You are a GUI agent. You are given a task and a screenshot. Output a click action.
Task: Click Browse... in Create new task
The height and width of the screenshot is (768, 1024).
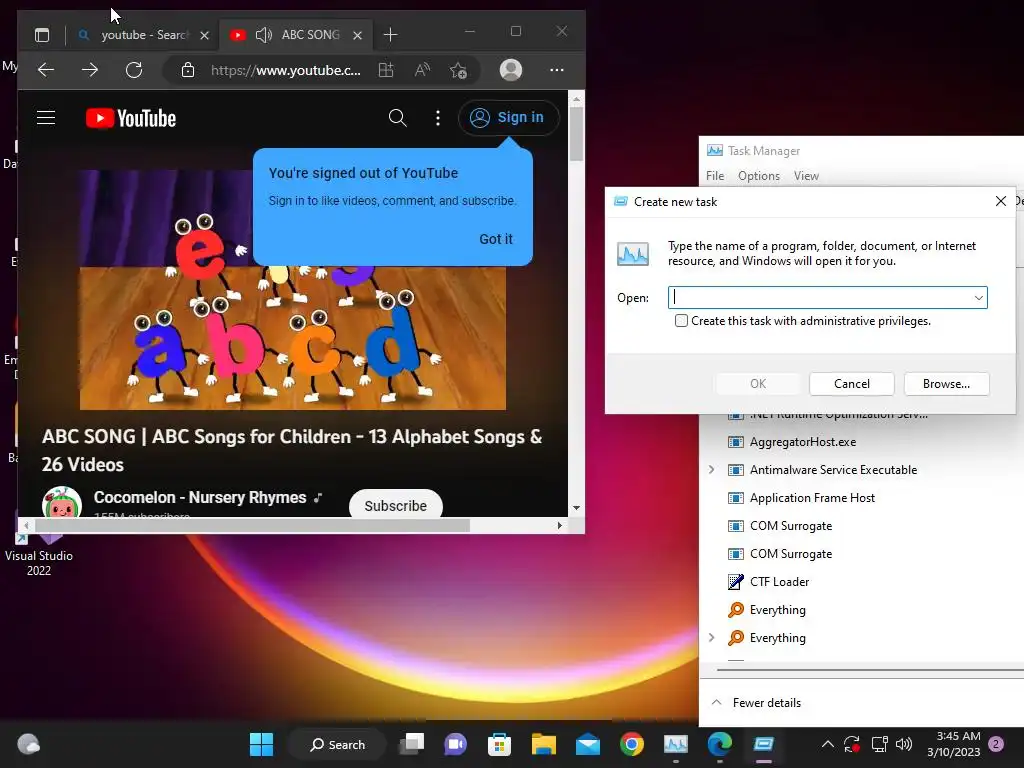(946, 384)
